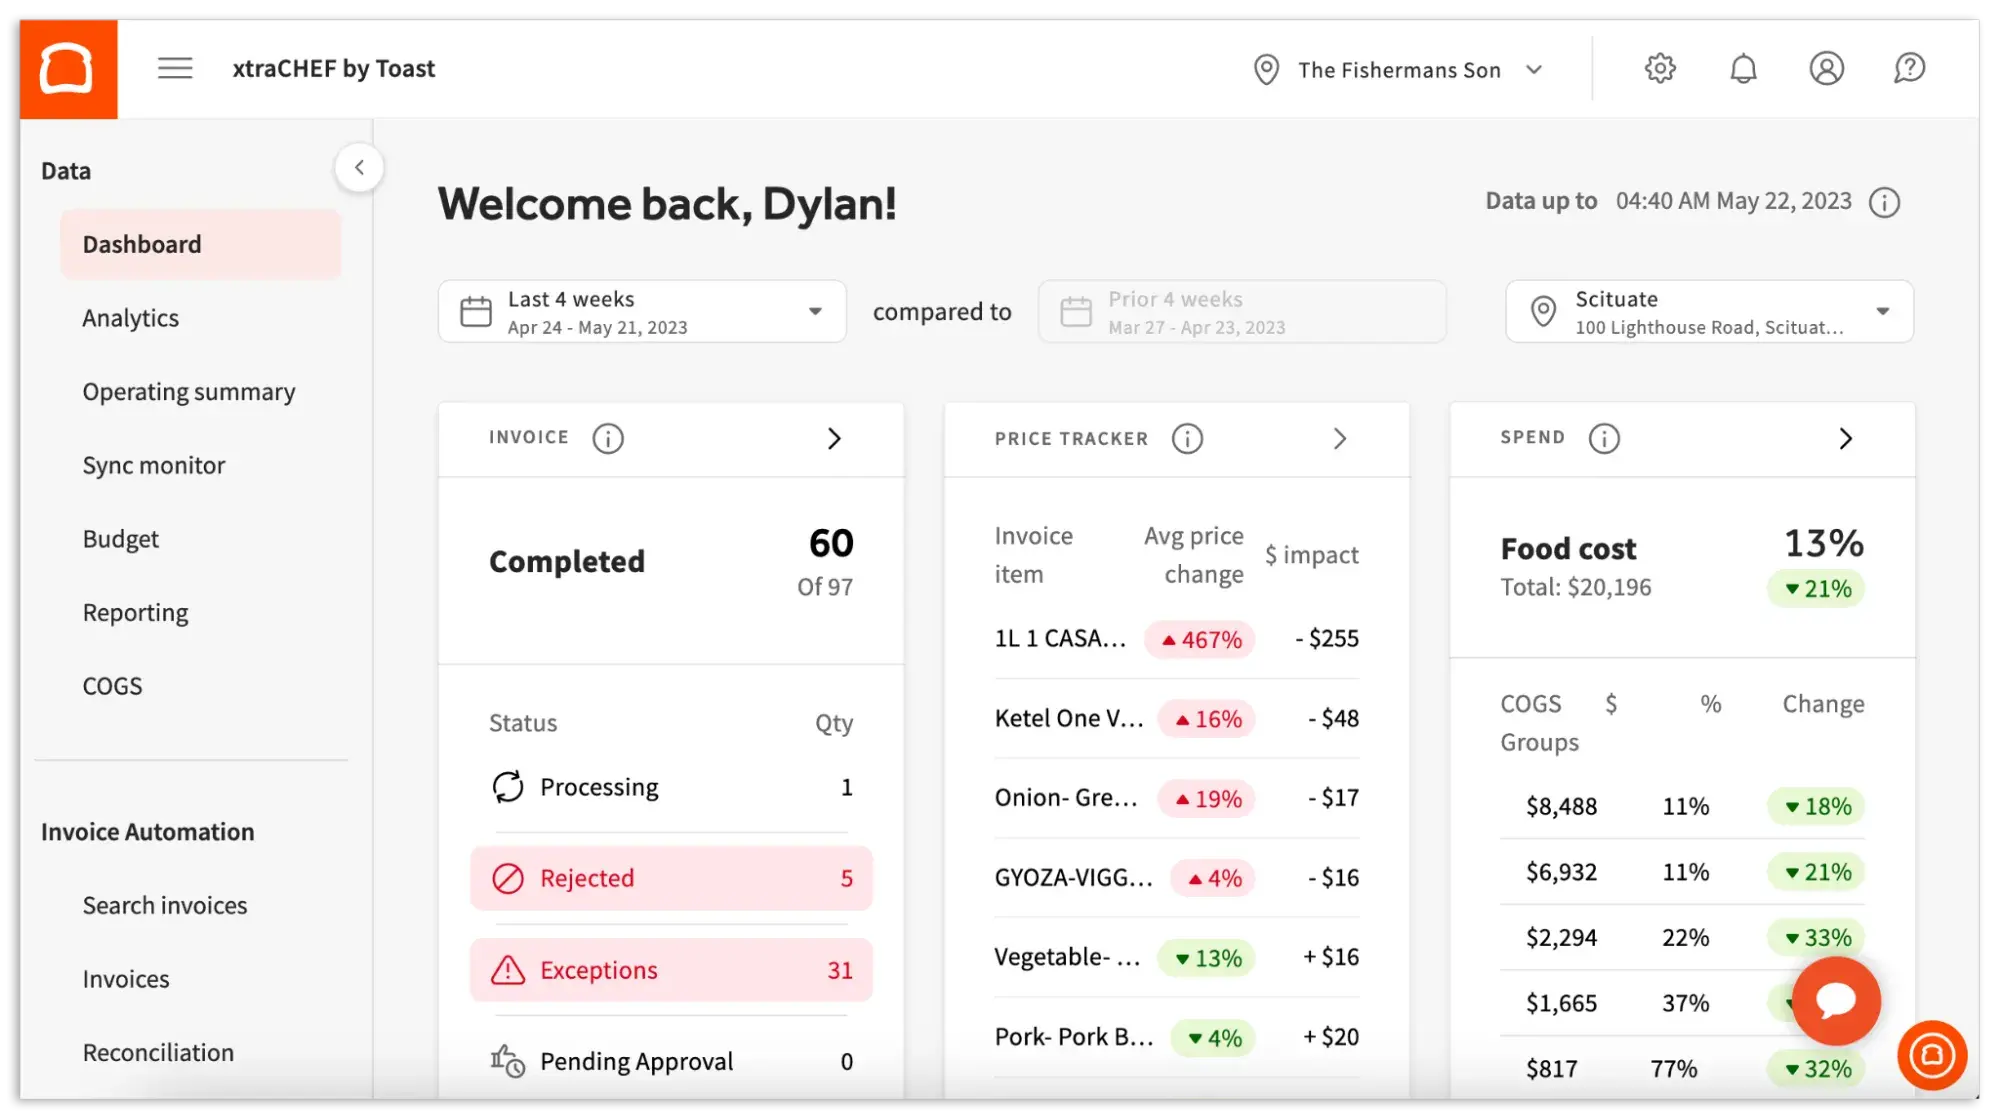Click the Price Tracker info icon

tap(1185, 438)
